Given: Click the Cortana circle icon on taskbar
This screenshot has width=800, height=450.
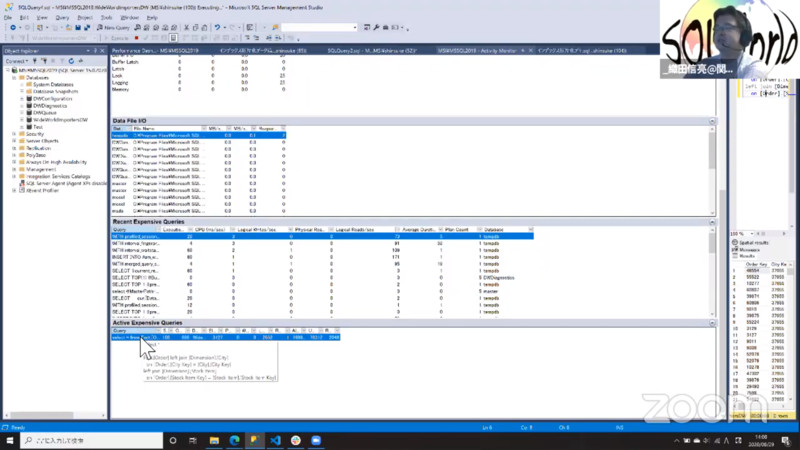Looking at the screenshot, I should coord(173,440).
